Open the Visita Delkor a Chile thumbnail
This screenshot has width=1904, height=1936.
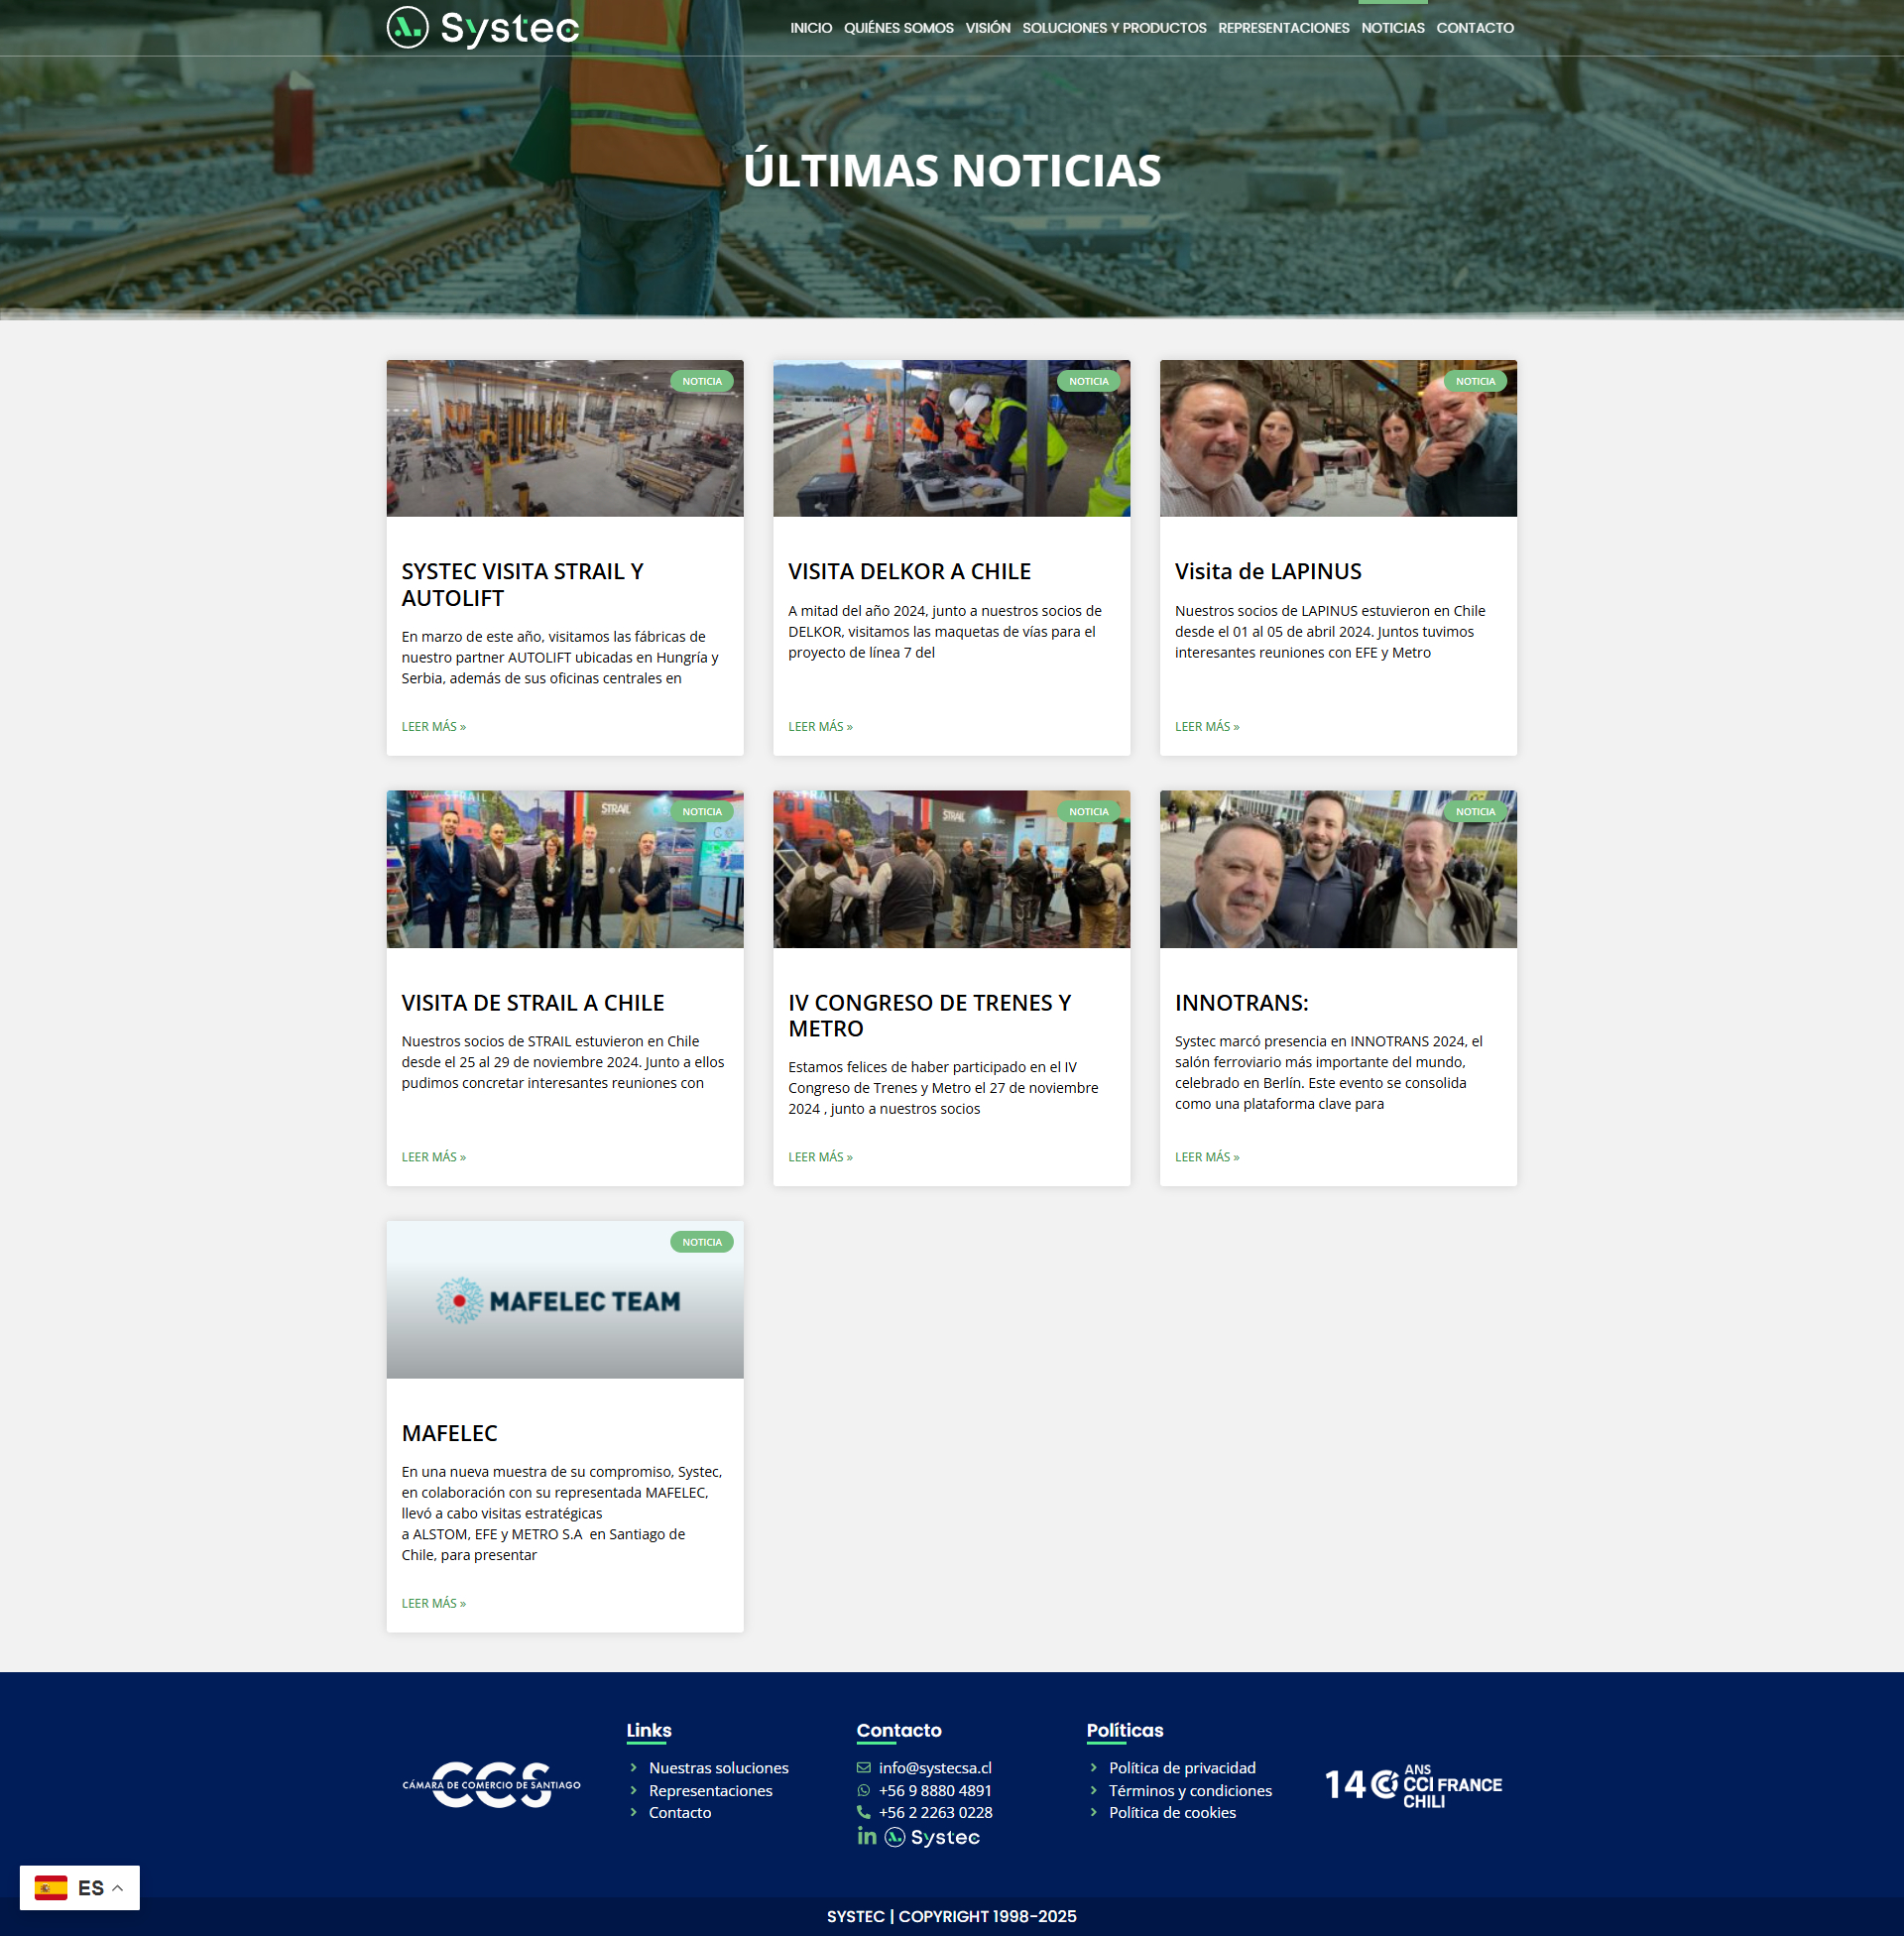pos(951,438)
